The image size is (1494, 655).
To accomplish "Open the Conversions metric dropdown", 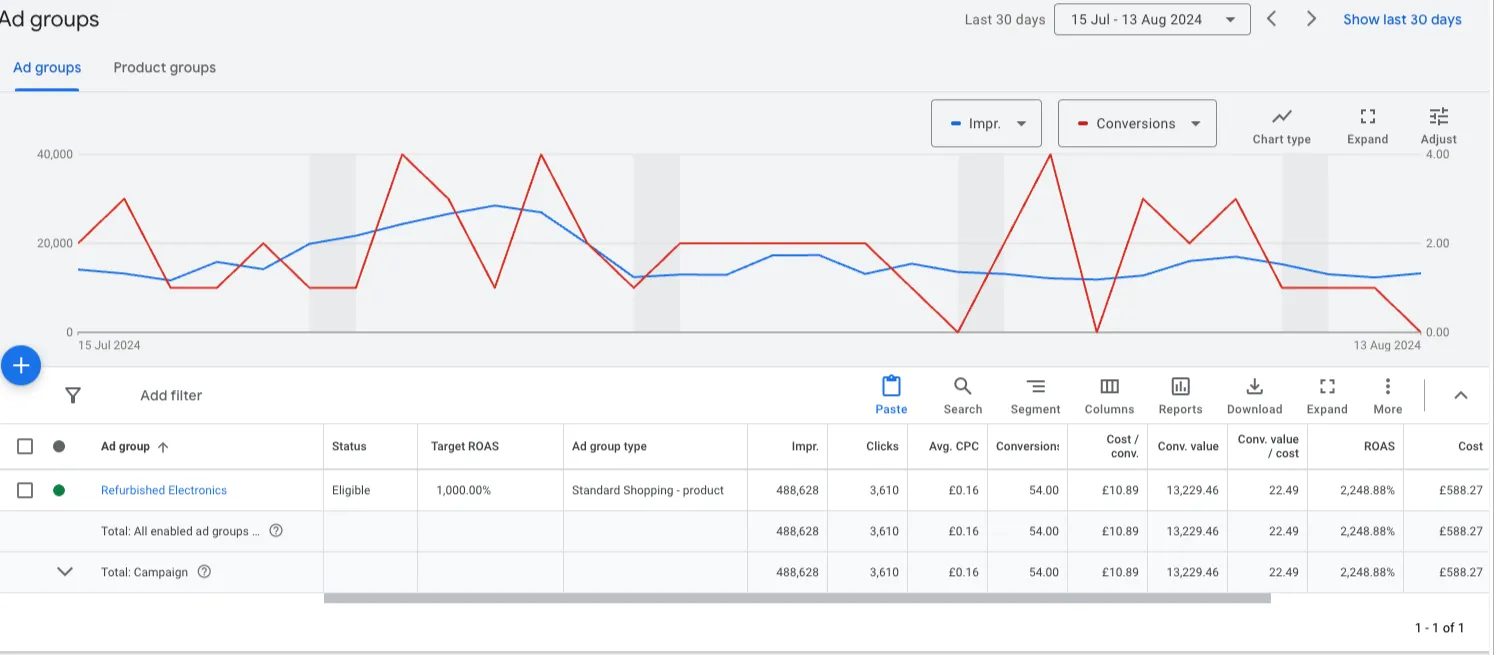I will [x=1137, y=124].
